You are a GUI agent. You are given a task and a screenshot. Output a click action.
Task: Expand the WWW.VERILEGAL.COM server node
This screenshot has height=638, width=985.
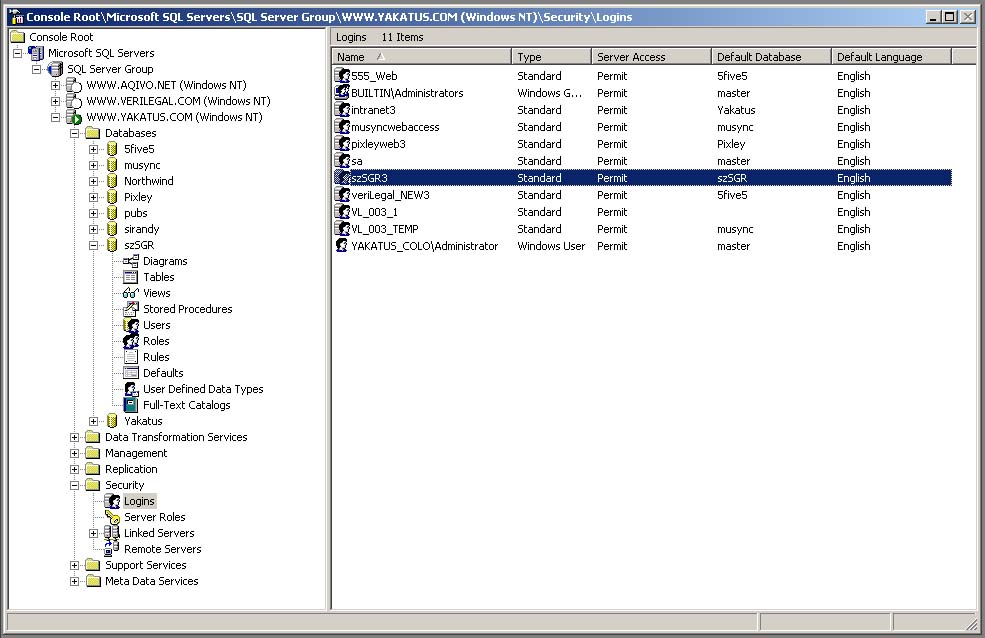55,101
